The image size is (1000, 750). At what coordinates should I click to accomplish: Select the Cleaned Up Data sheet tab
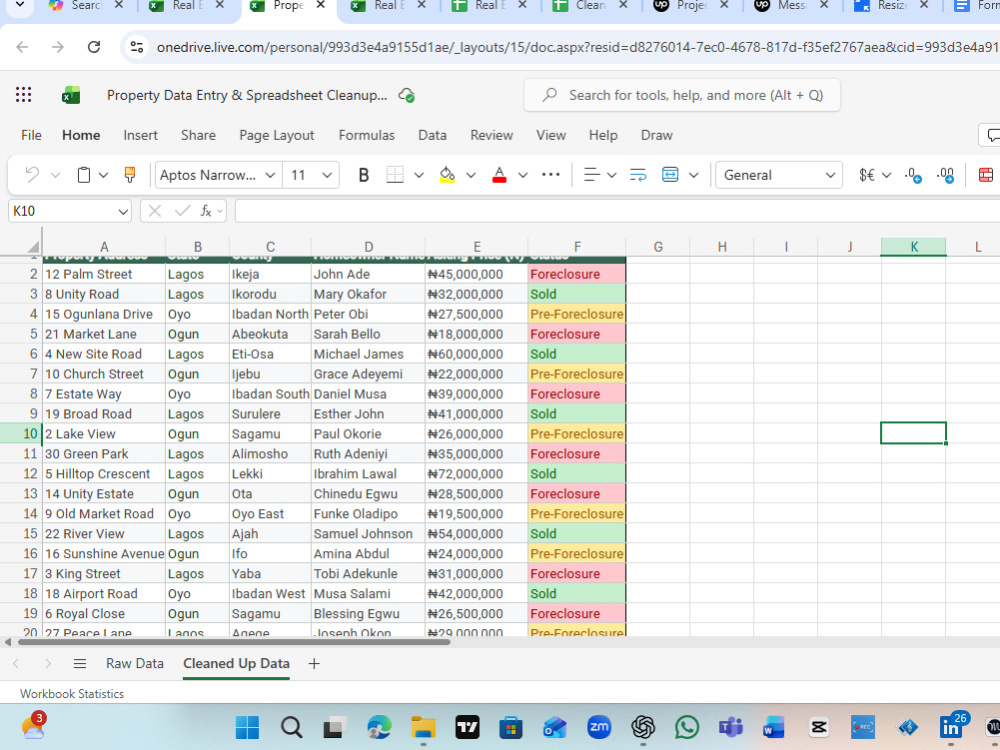[237, 664]
